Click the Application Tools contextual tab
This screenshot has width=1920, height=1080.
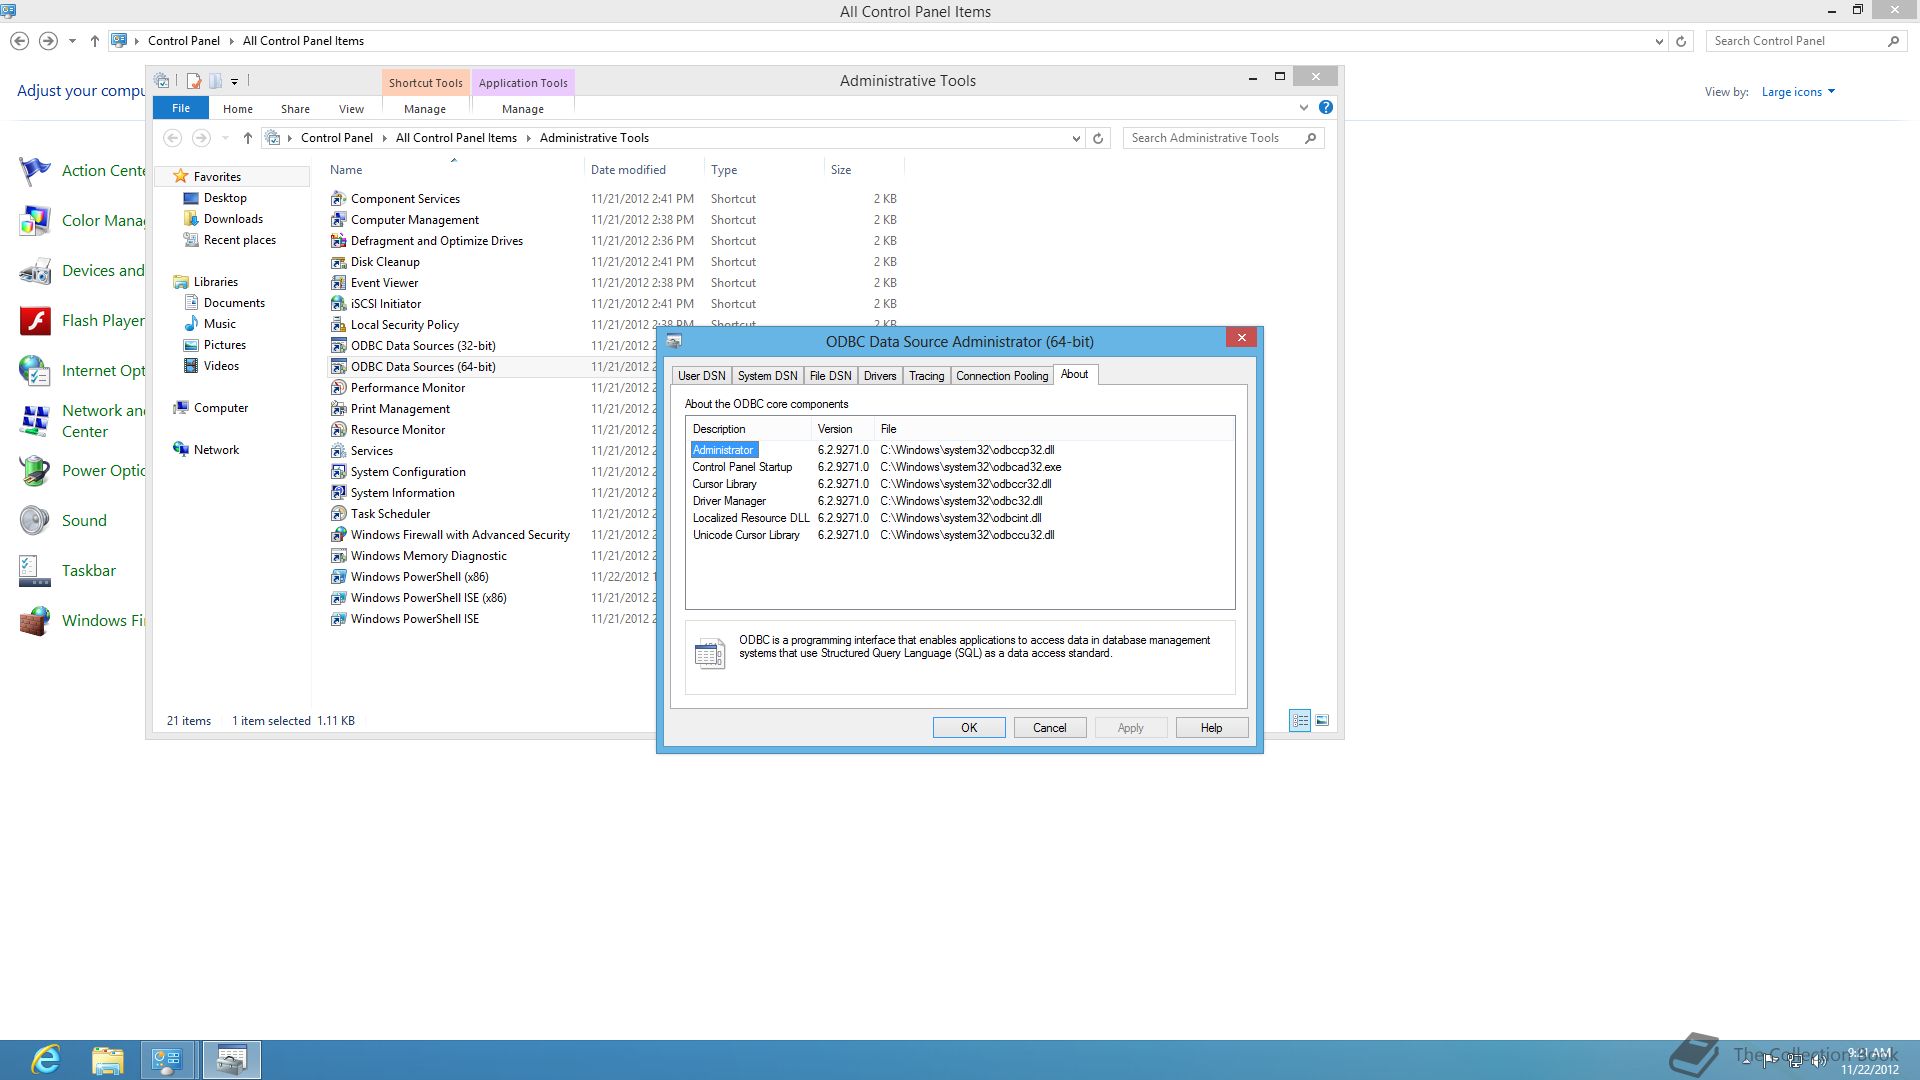pos(523,83)
